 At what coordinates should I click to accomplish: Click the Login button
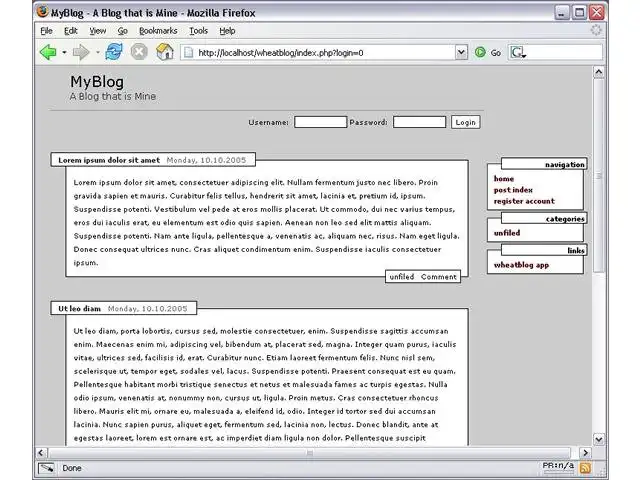pos(466,122)
